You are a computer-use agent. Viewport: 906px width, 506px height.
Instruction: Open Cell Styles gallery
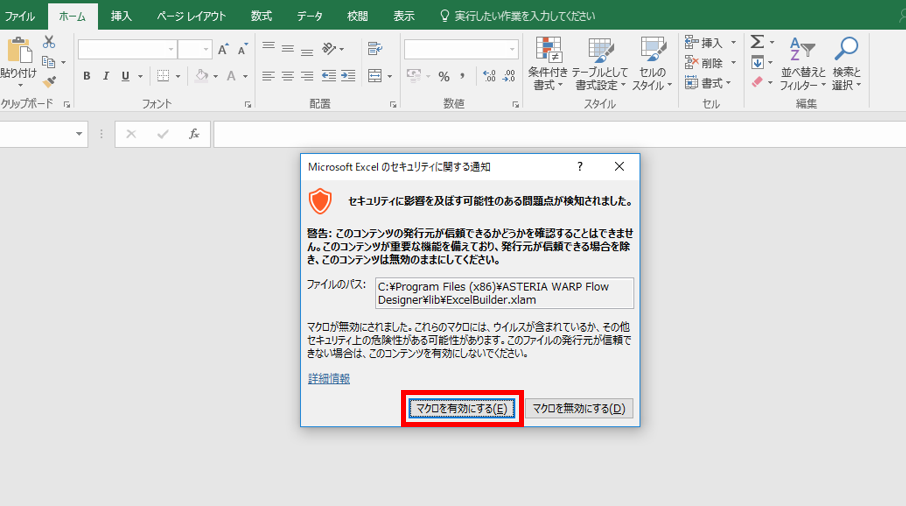(652, 64)
